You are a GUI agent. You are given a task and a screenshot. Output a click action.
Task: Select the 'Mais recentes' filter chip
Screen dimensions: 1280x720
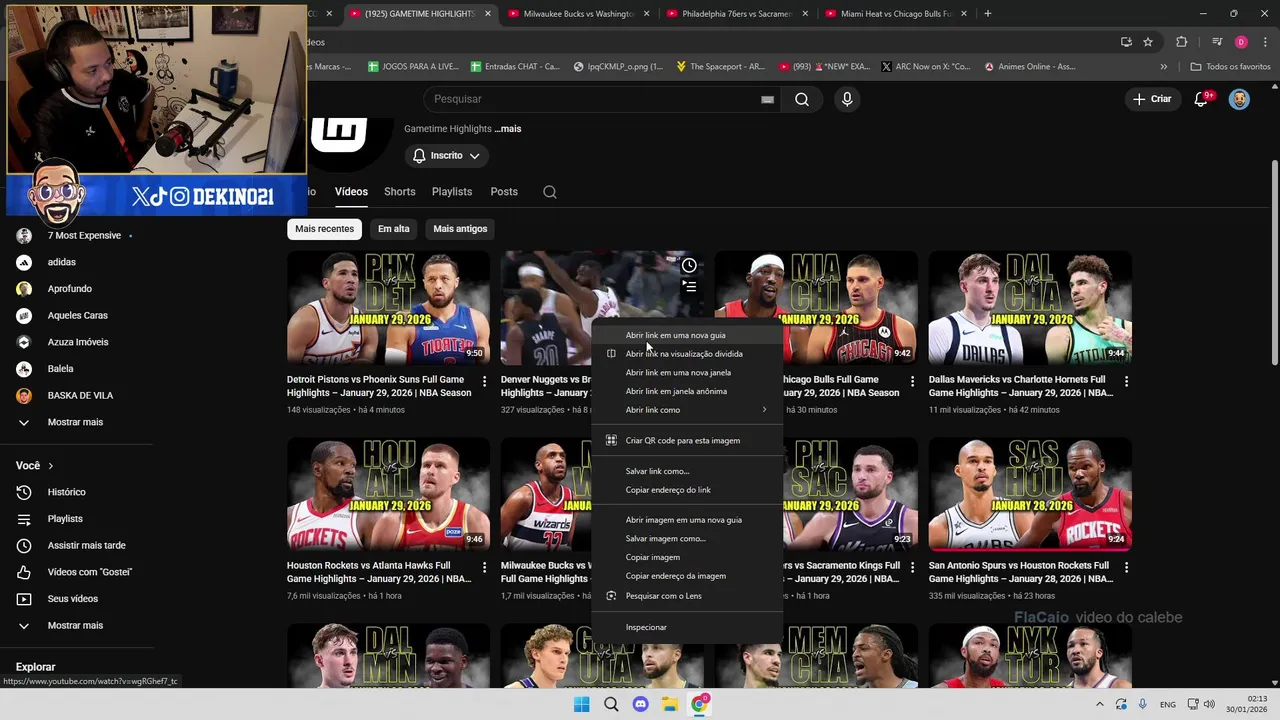pyautogui.click(x=324, y=229)
